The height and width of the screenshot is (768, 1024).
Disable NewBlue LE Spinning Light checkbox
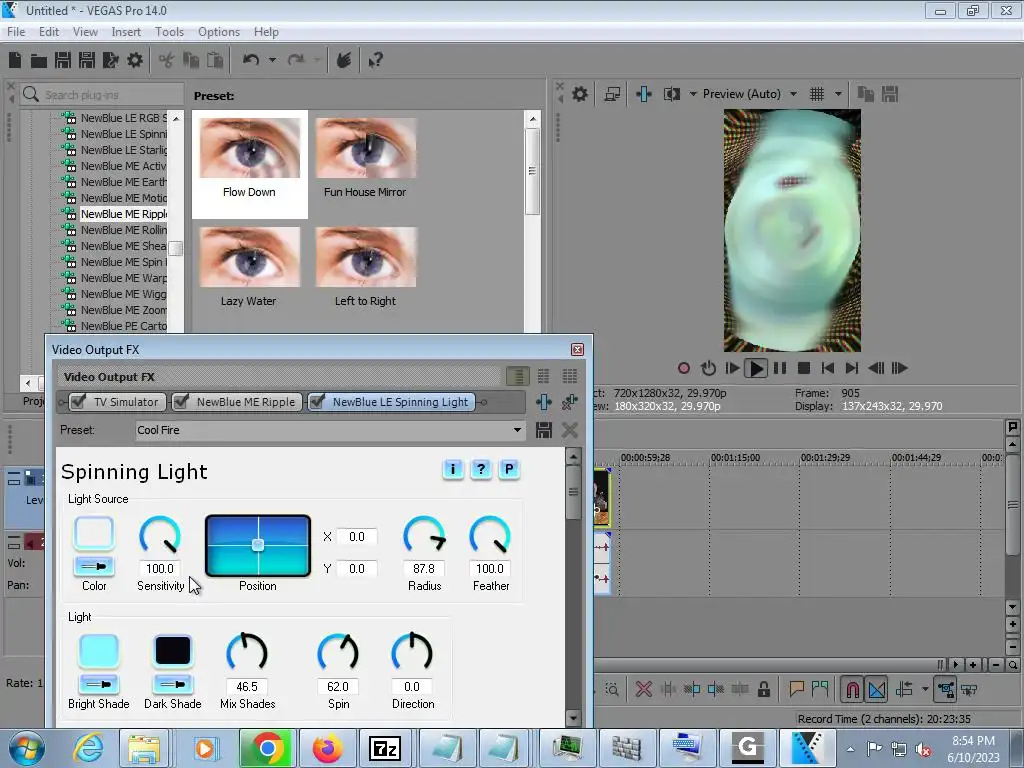[x=317, y=401]
